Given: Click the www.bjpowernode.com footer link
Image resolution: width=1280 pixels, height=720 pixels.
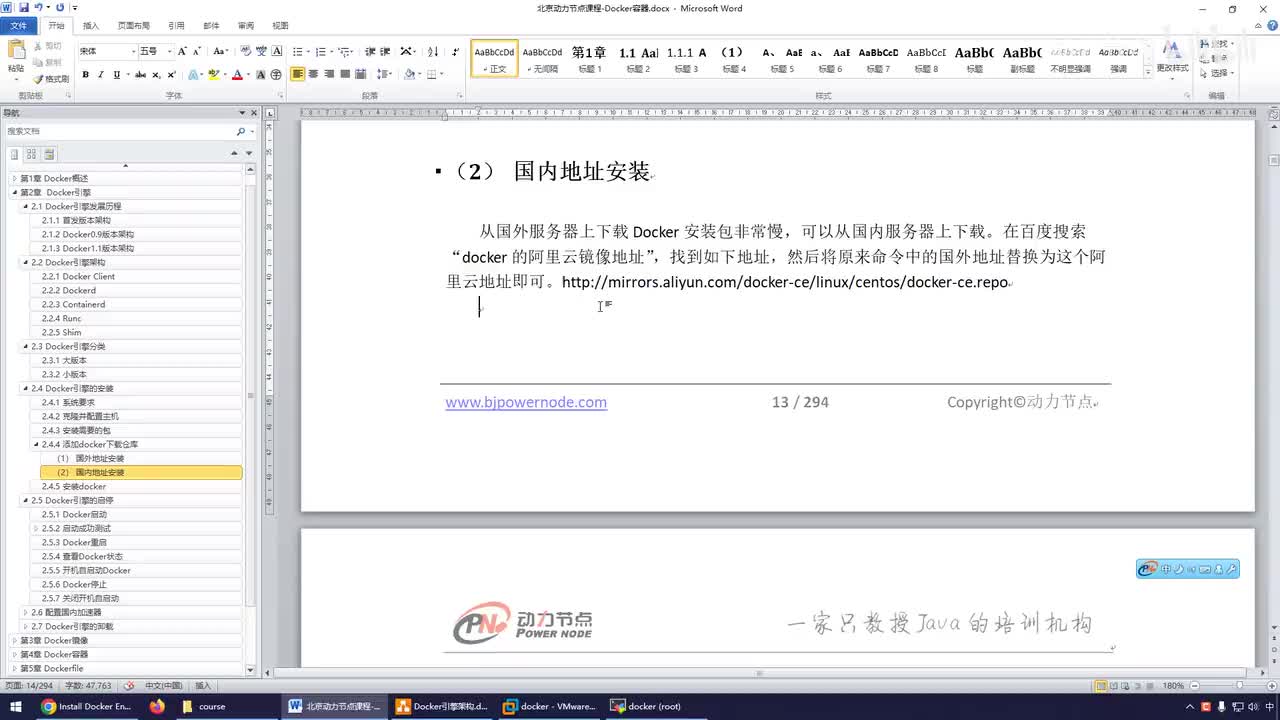Looking at the screenshot, I should pos(526,402).
